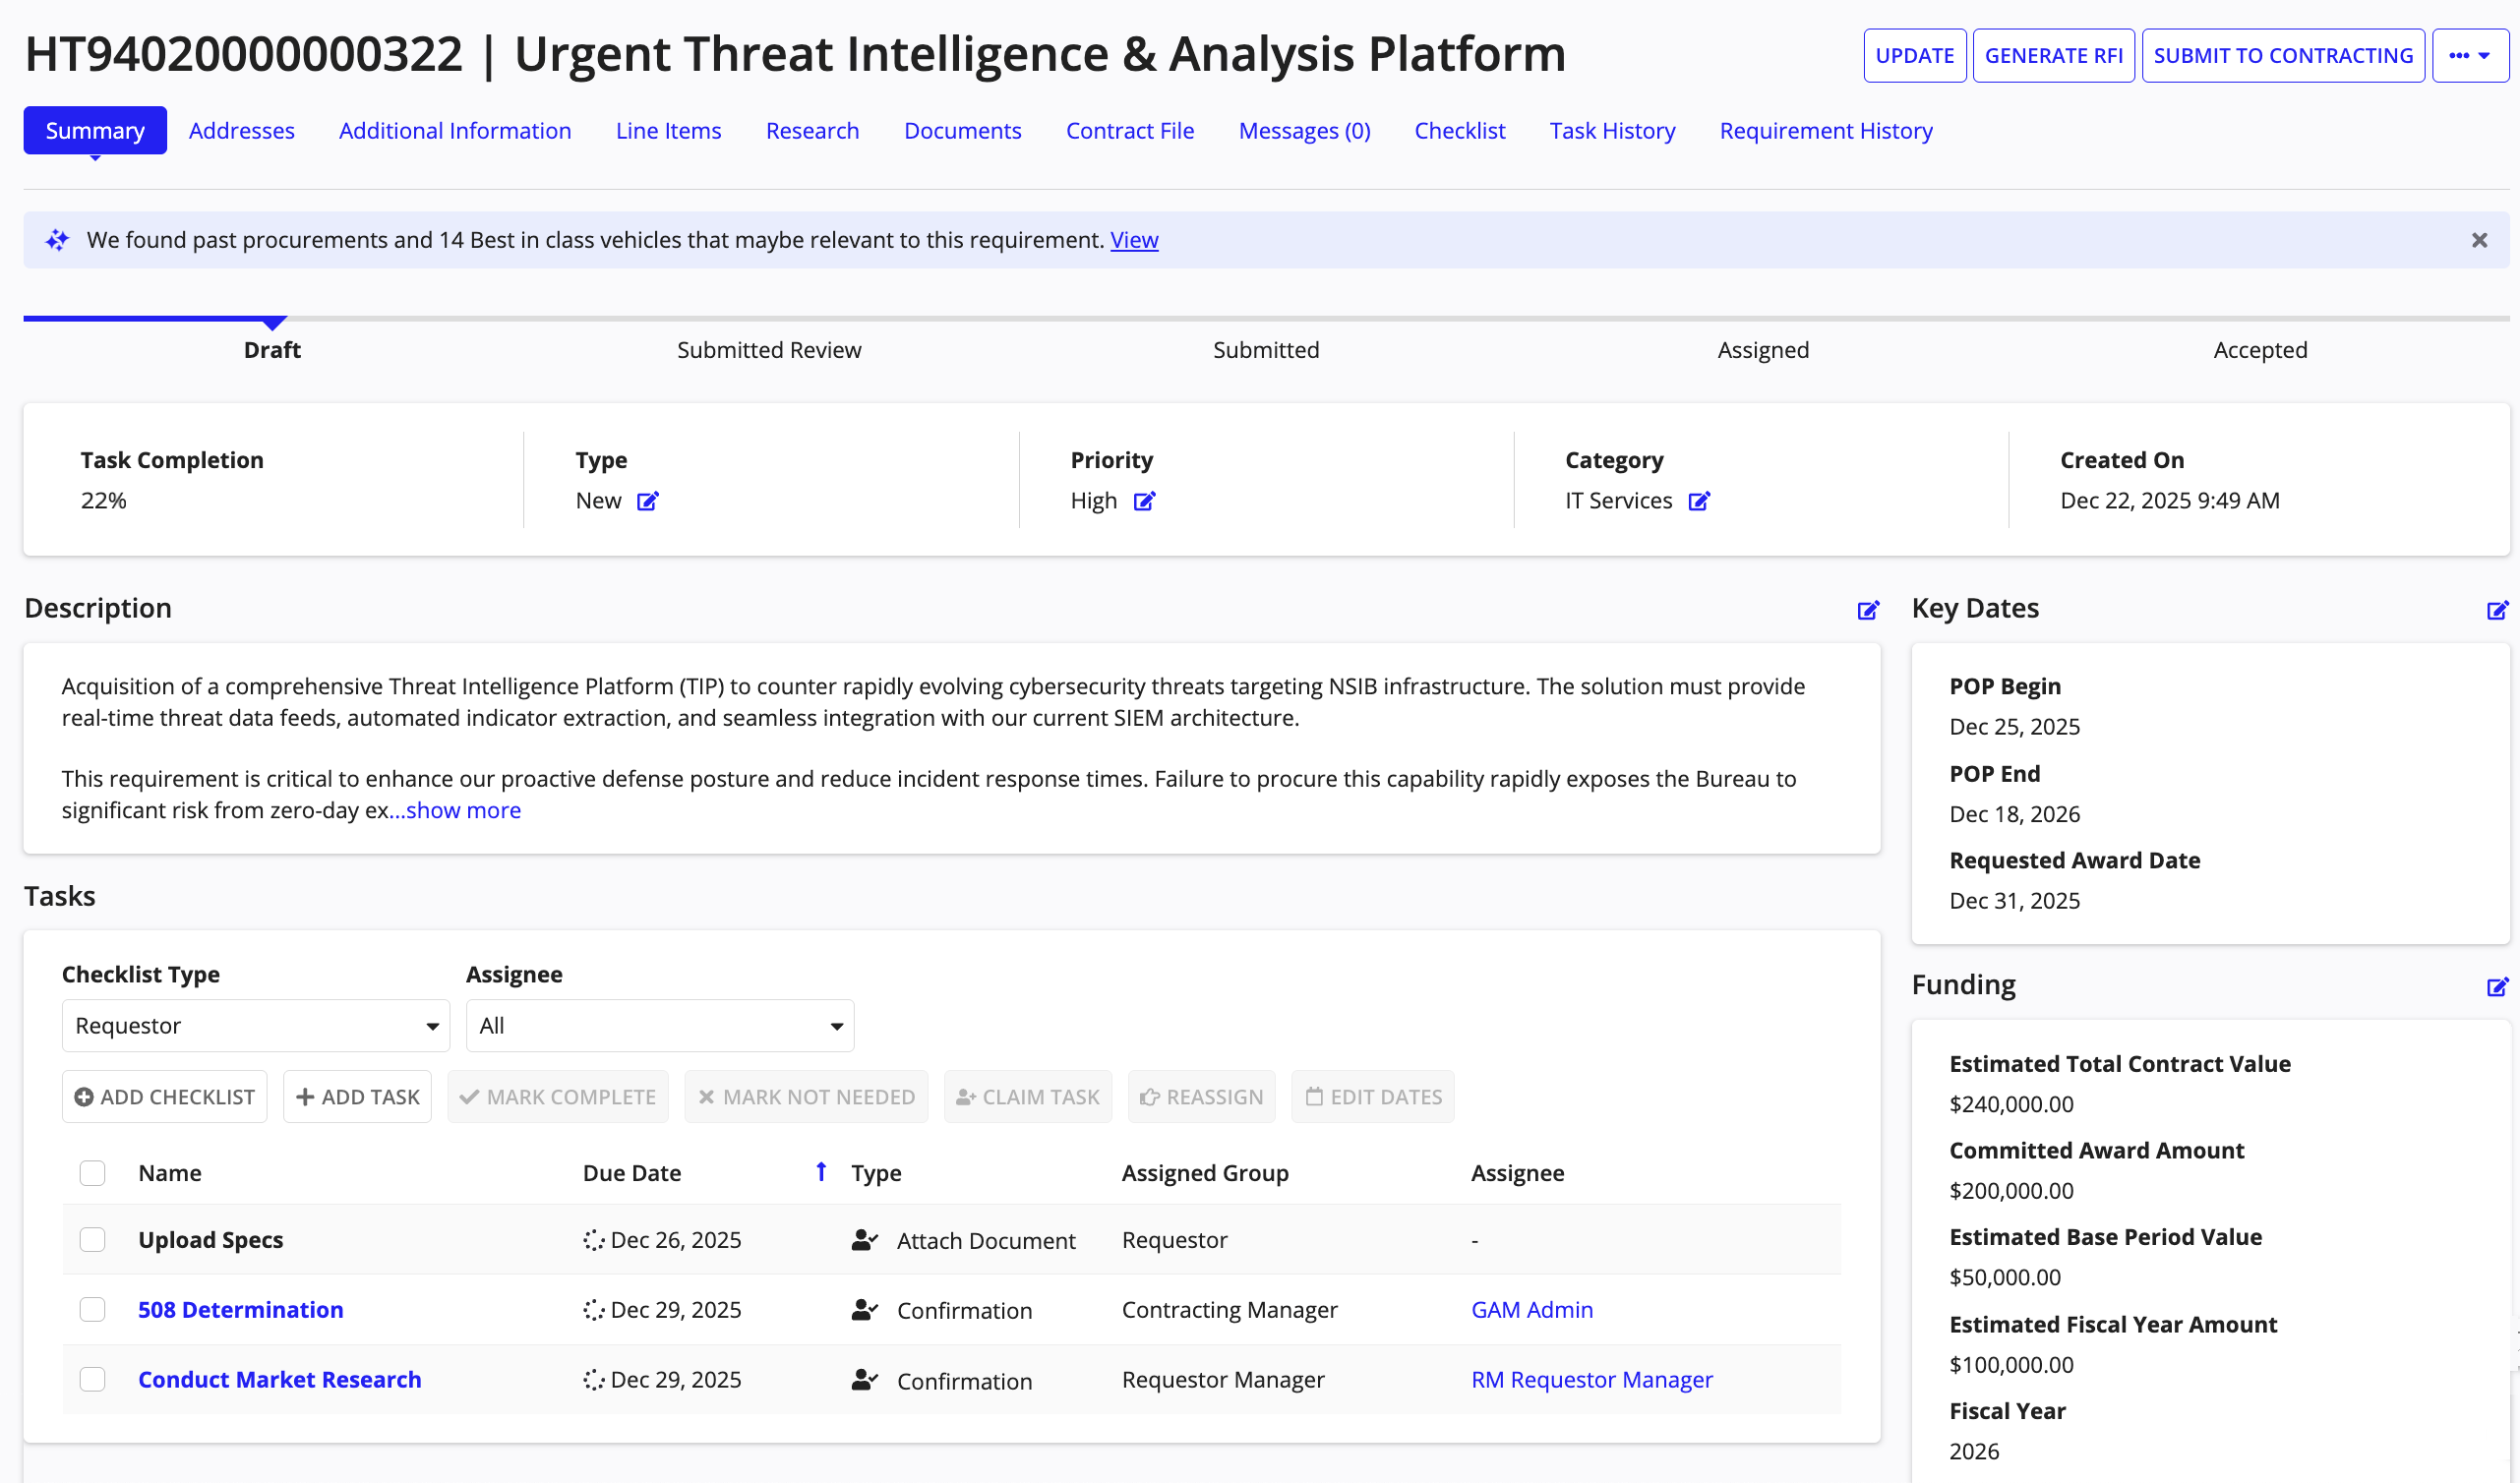Open the RM Requestor Manager assignee link
Viewport: 2520px width, 1483px height.
[1591, 1380]
